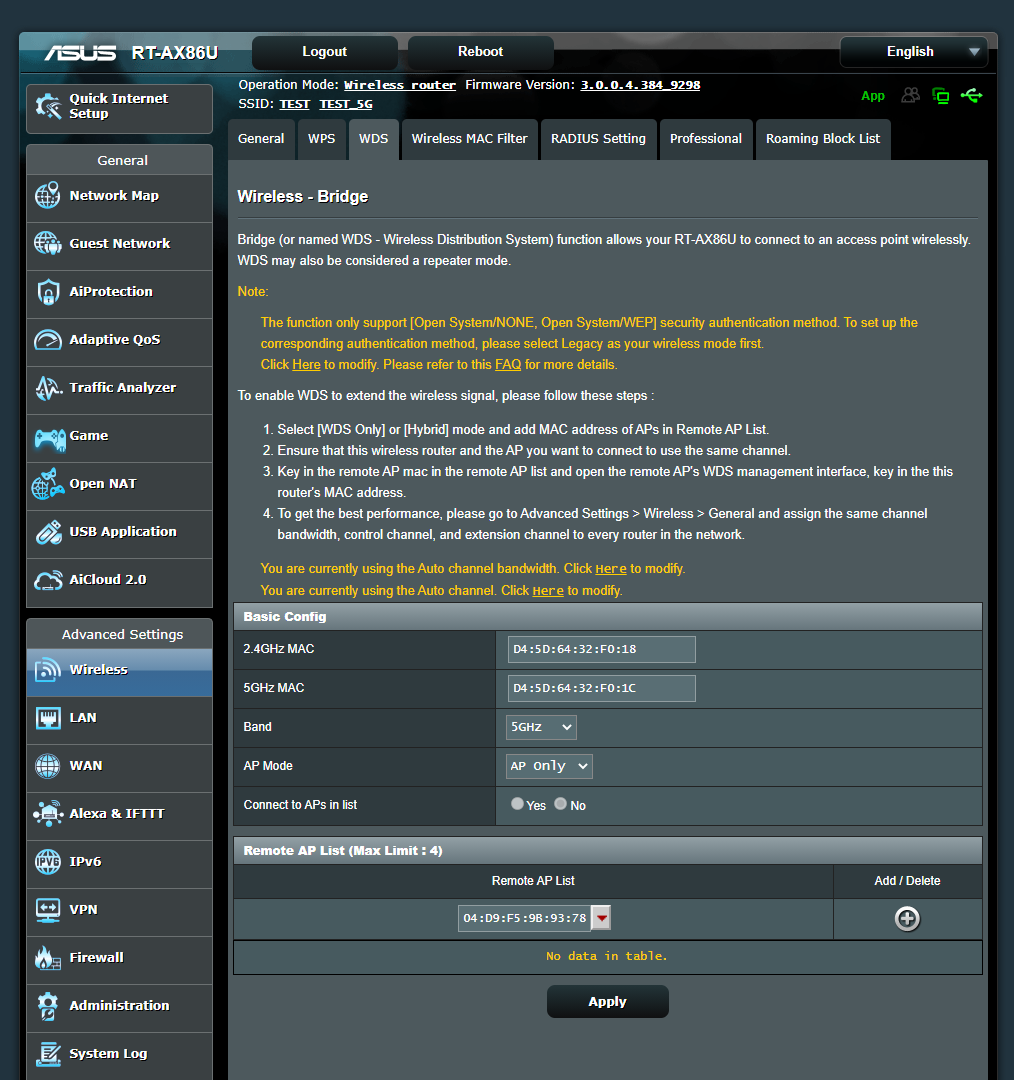
Task: Open the FAQ link
Action: point(508,365)
